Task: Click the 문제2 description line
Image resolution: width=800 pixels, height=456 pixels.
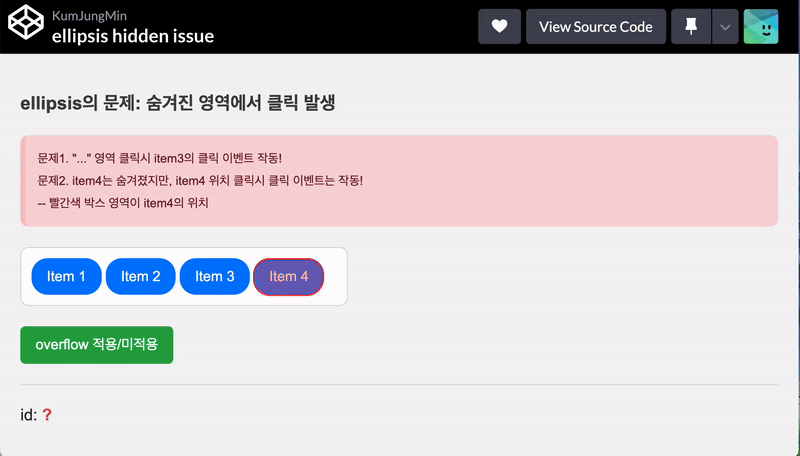Action: [x=201, y=181]
